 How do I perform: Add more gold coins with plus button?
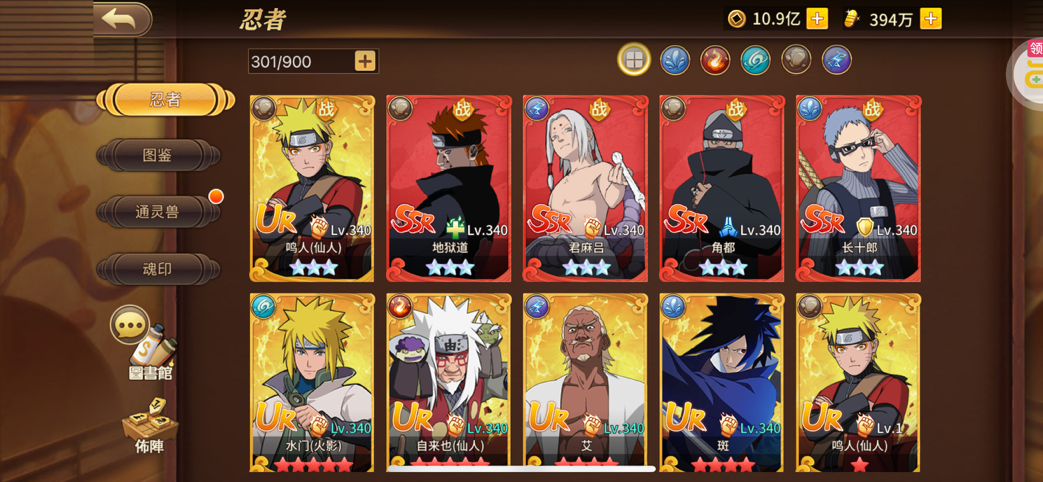click(817, 19)
